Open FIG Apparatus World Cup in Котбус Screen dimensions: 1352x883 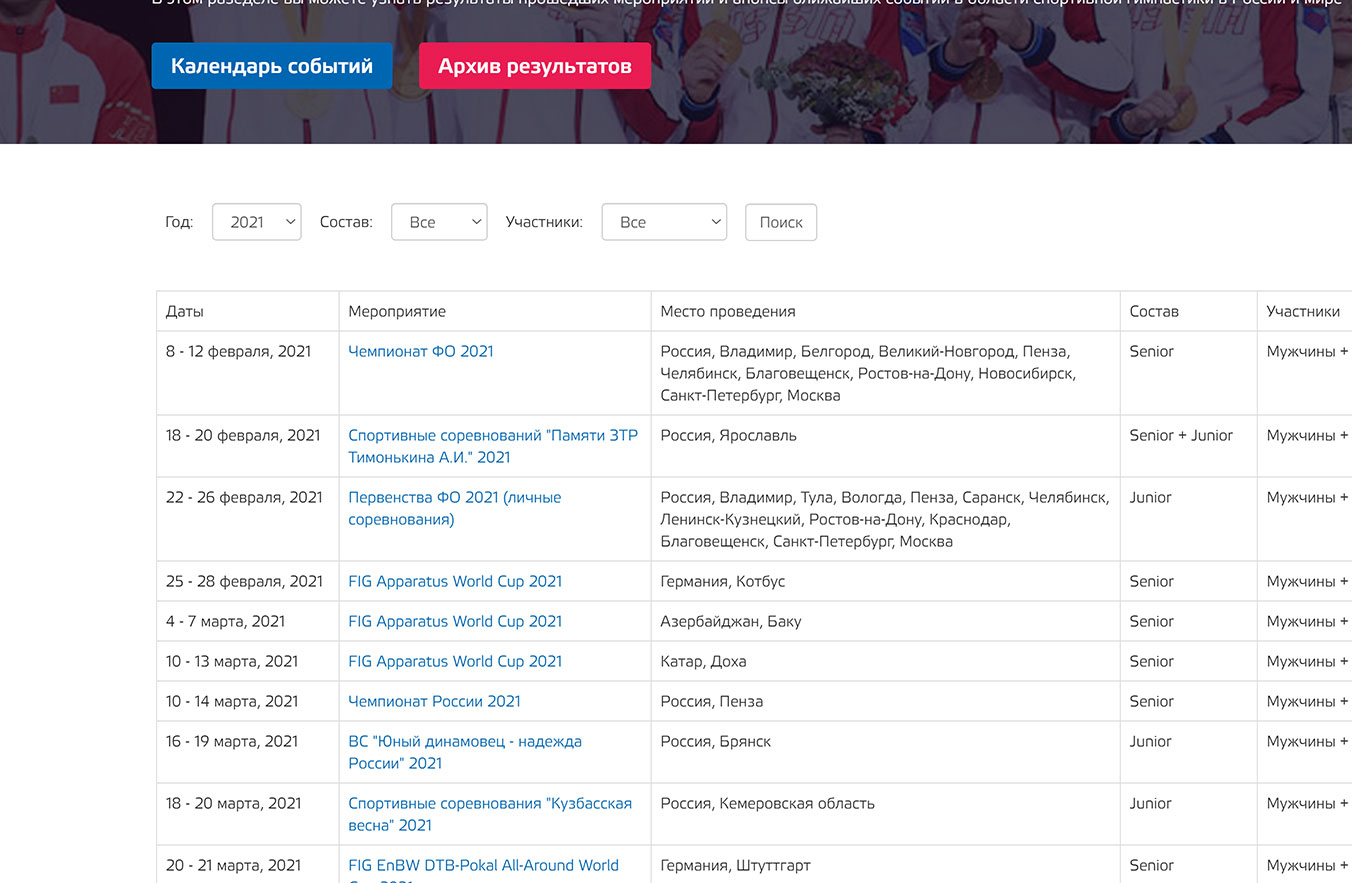pos(455,581)
